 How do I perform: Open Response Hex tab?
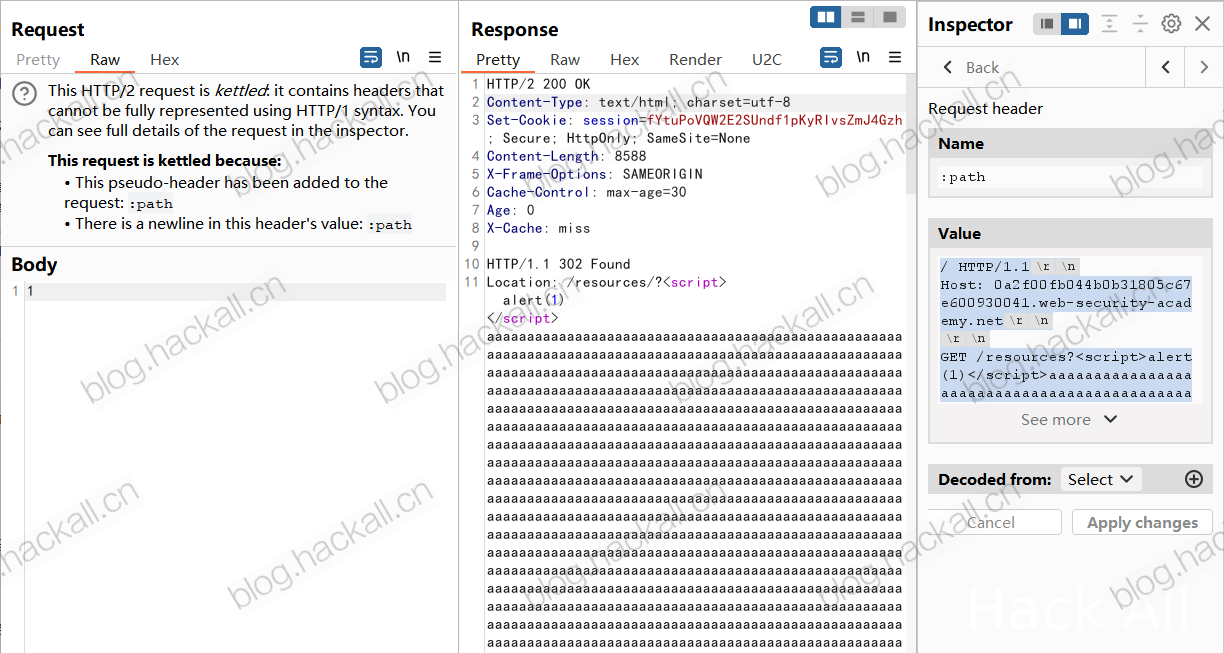coord(625,60)
